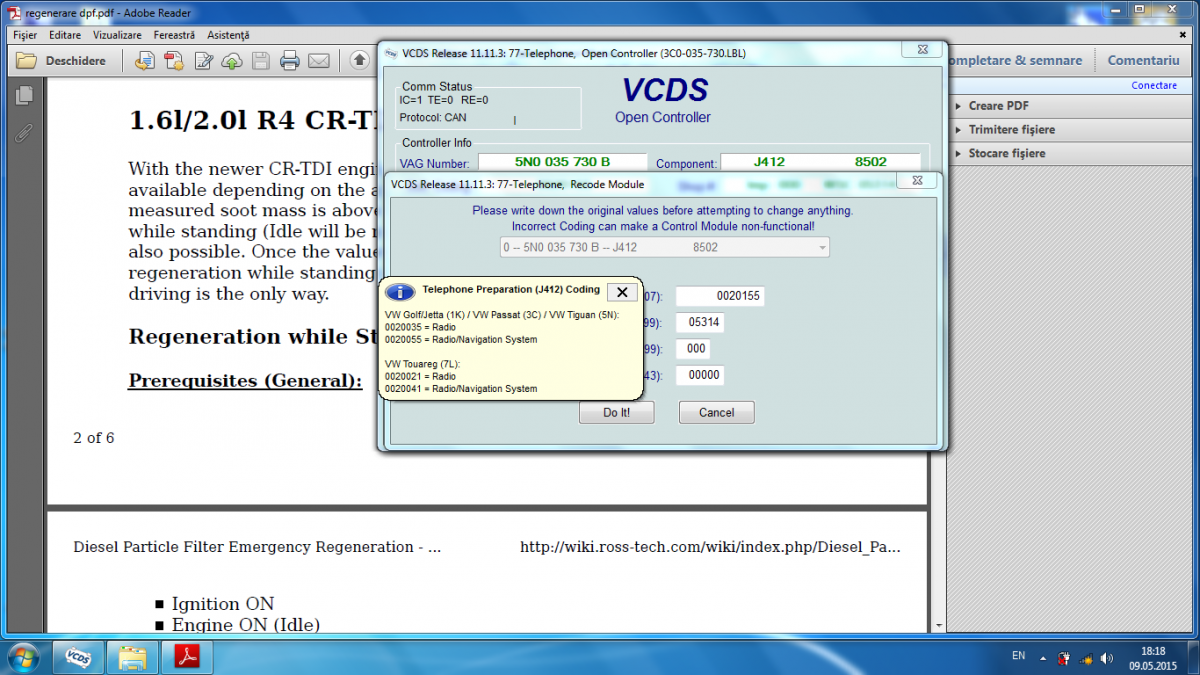The height and width of the screenshot is (675, 1200).
Task: Click the VAG Number field 5N0 035 730 B
Action: (x=563, y=162)
